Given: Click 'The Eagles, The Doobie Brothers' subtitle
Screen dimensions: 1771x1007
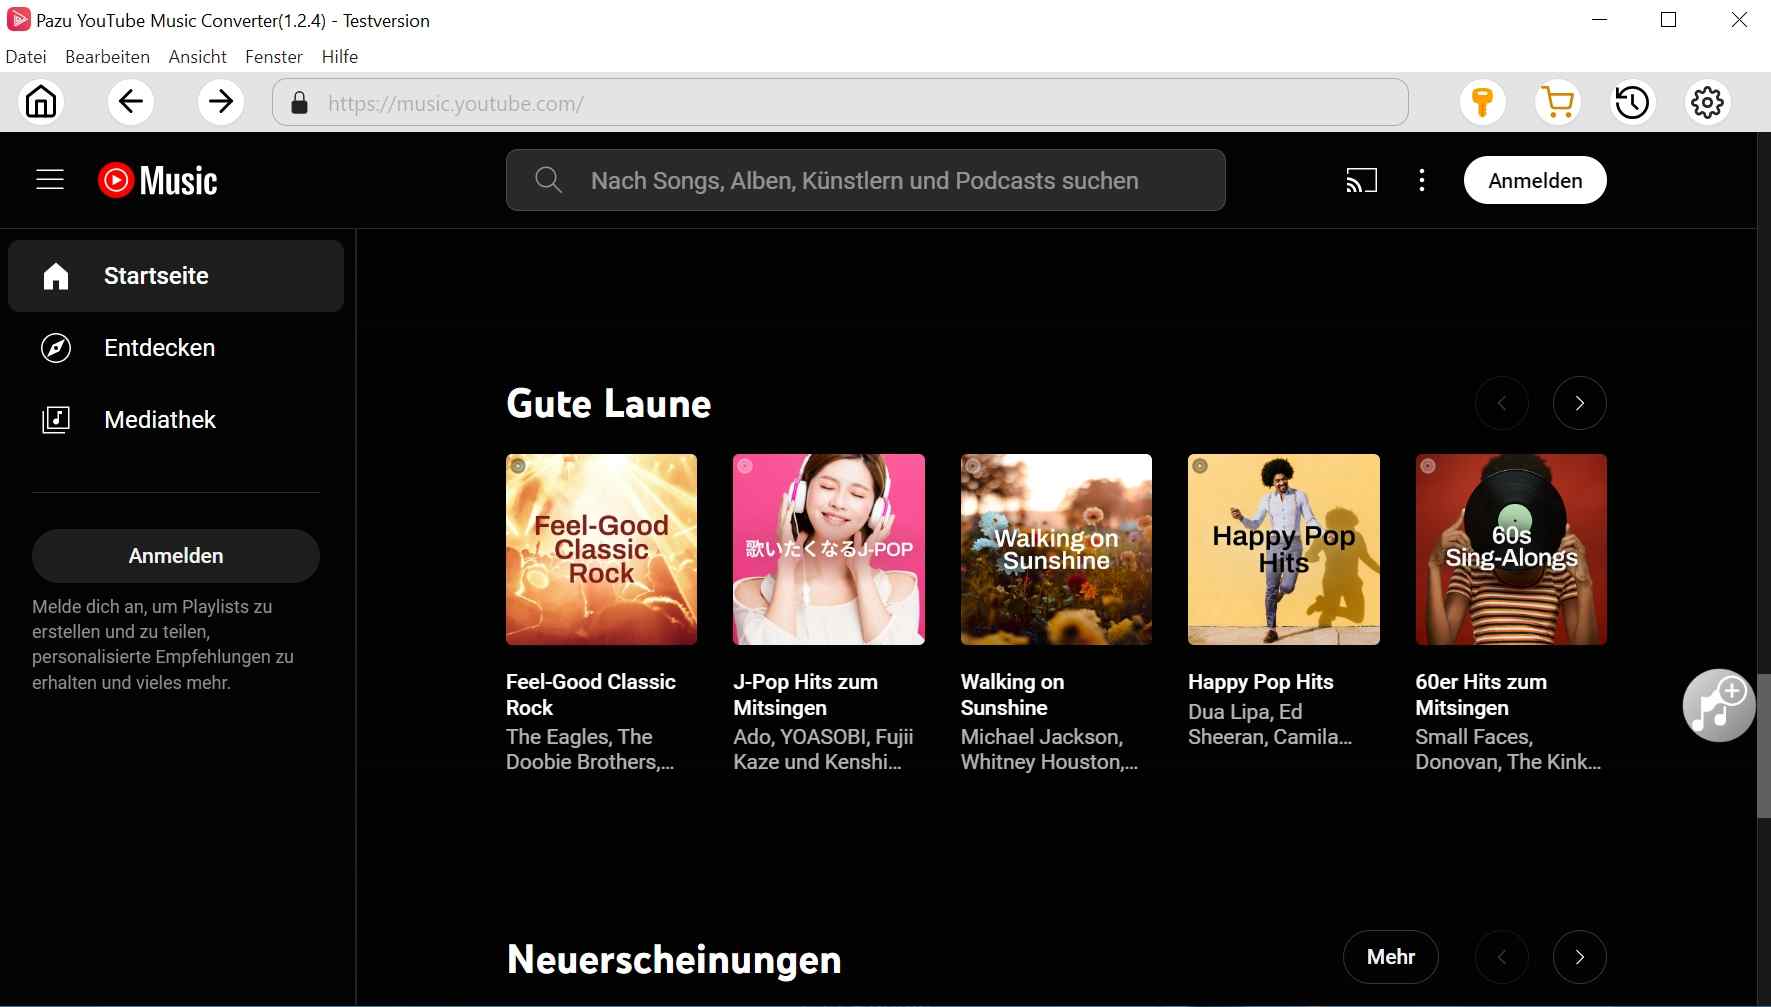Looking at the screenshot, I should coord(590,749).
